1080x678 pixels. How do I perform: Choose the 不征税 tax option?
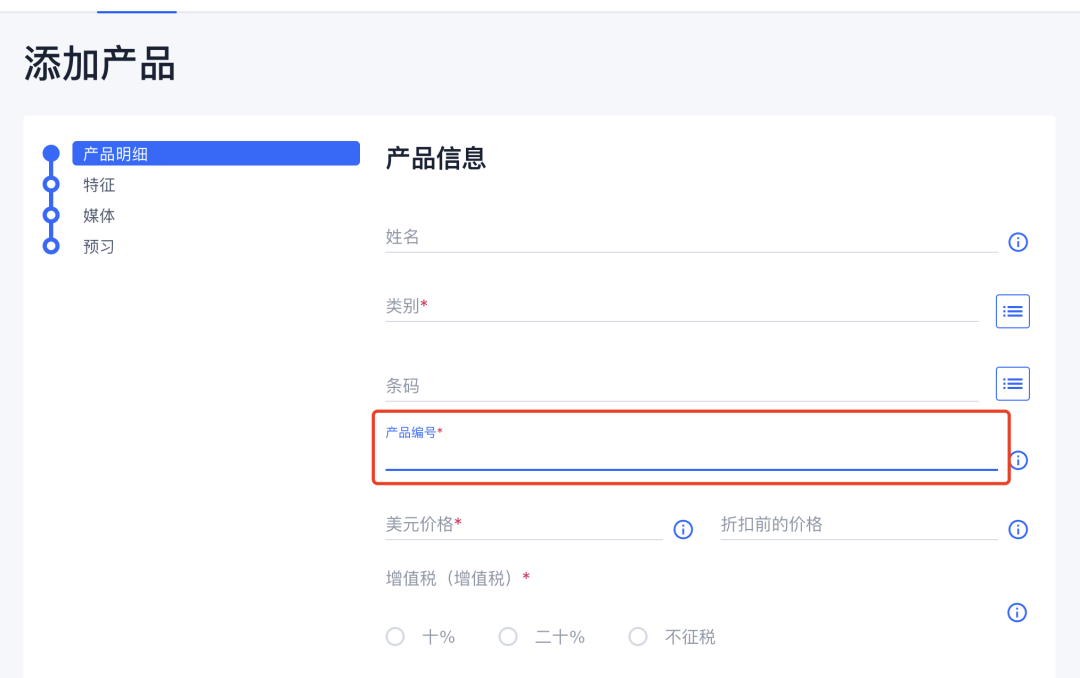click(x=638, y=636)
